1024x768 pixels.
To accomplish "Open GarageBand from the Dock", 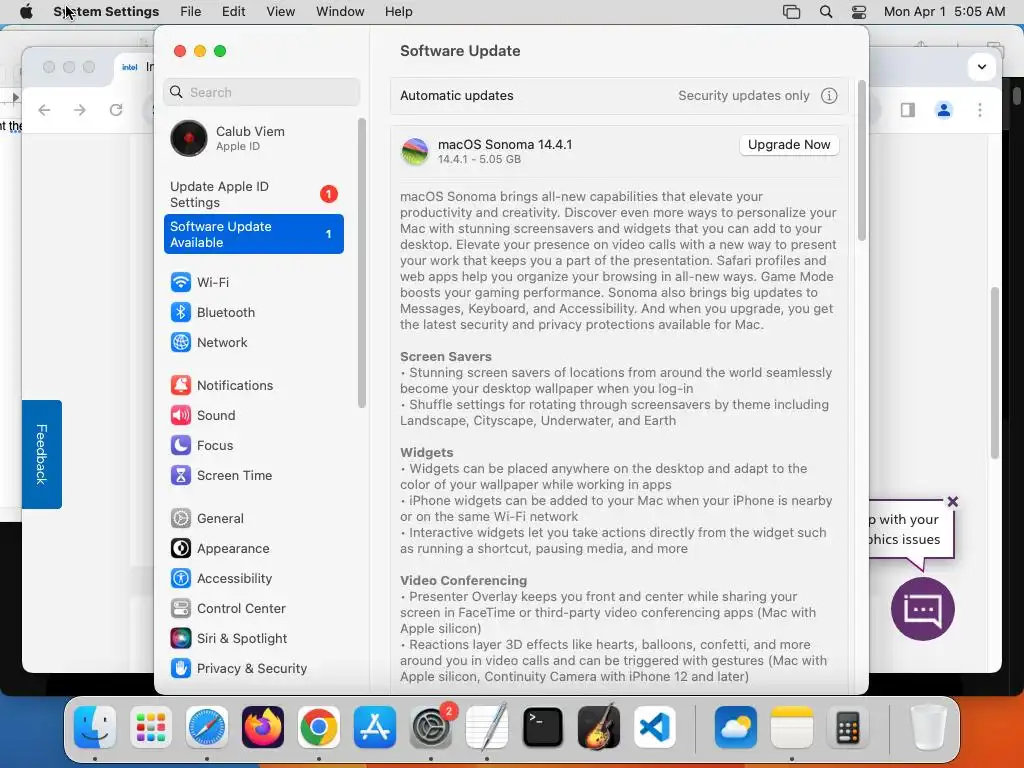I will coord(599,727).
